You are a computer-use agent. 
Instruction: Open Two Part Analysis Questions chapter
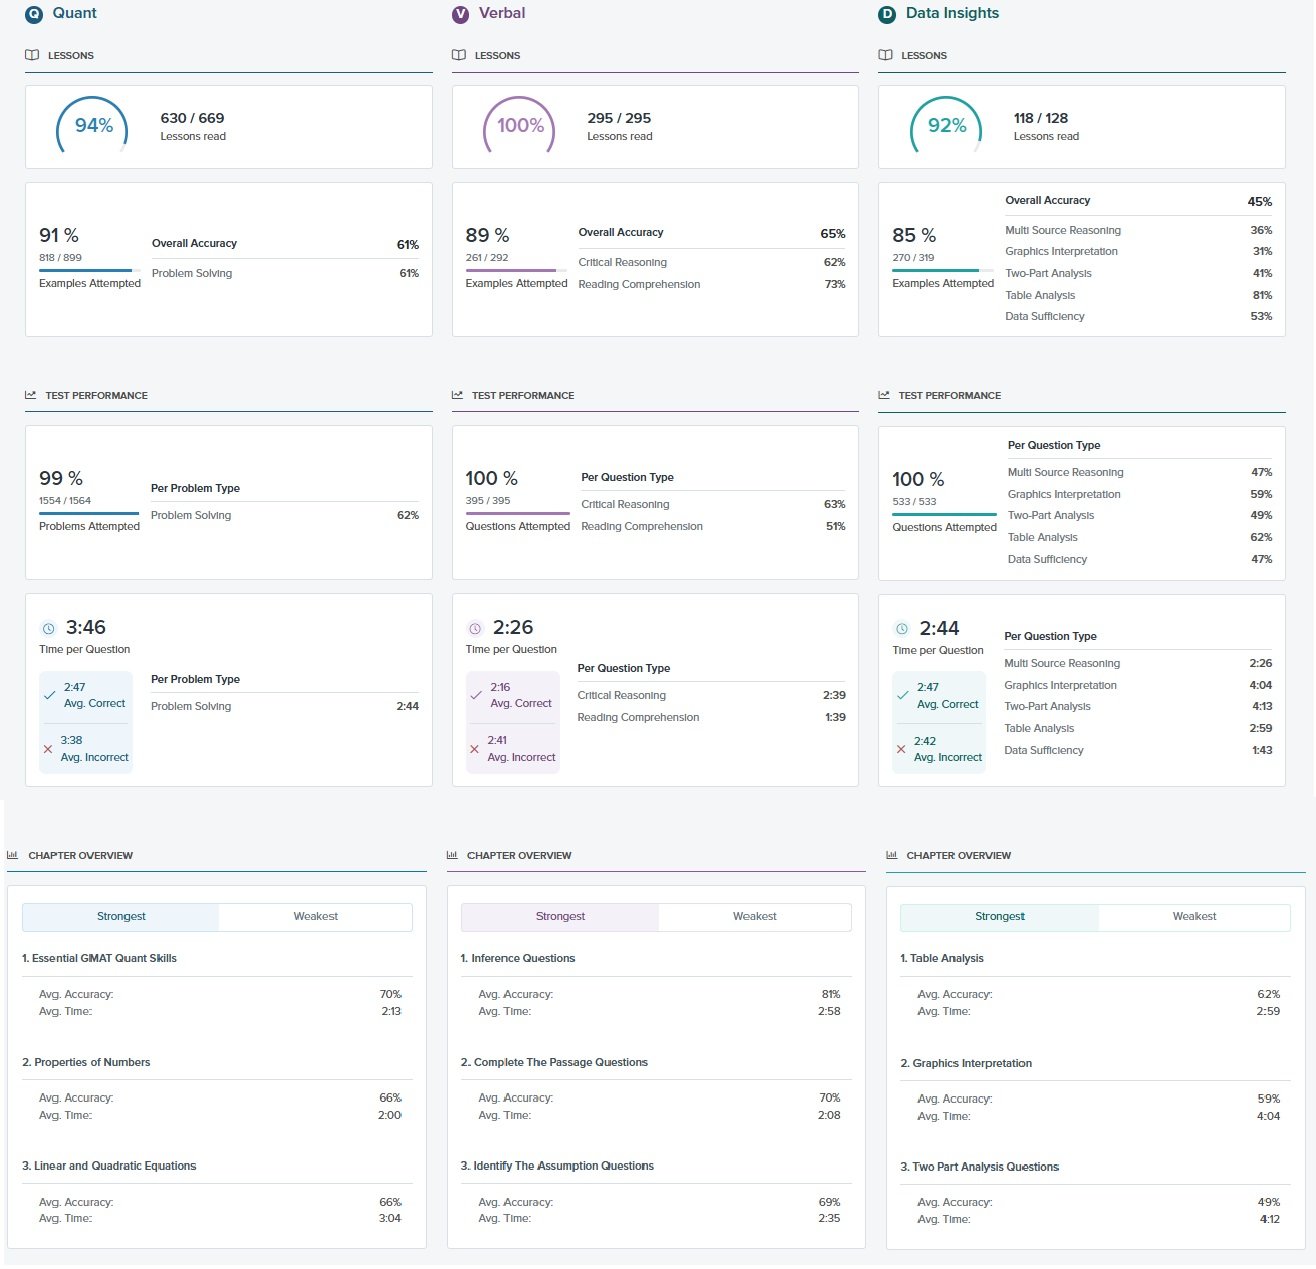pos(980,1167)
